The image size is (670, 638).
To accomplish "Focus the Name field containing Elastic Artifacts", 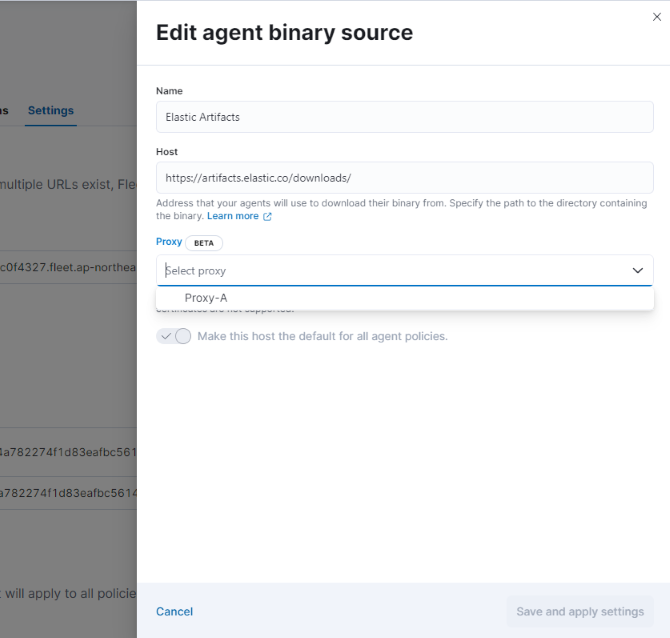I will [404, 117].
